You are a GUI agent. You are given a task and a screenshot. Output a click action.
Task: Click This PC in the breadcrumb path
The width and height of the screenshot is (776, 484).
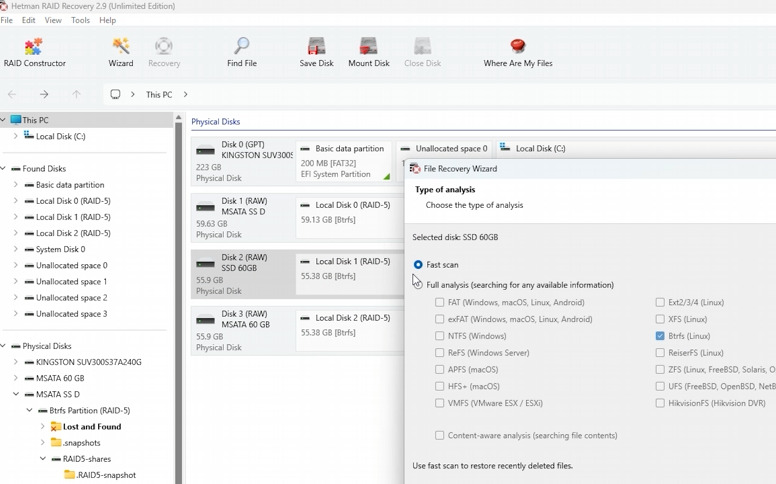click(159, 95)
